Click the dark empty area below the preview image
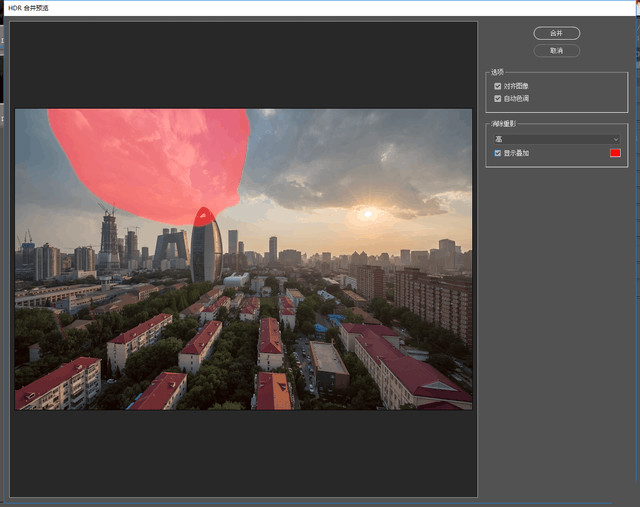Image resolution: width=640 pixels, height=507 pixels. coord(243,452)
